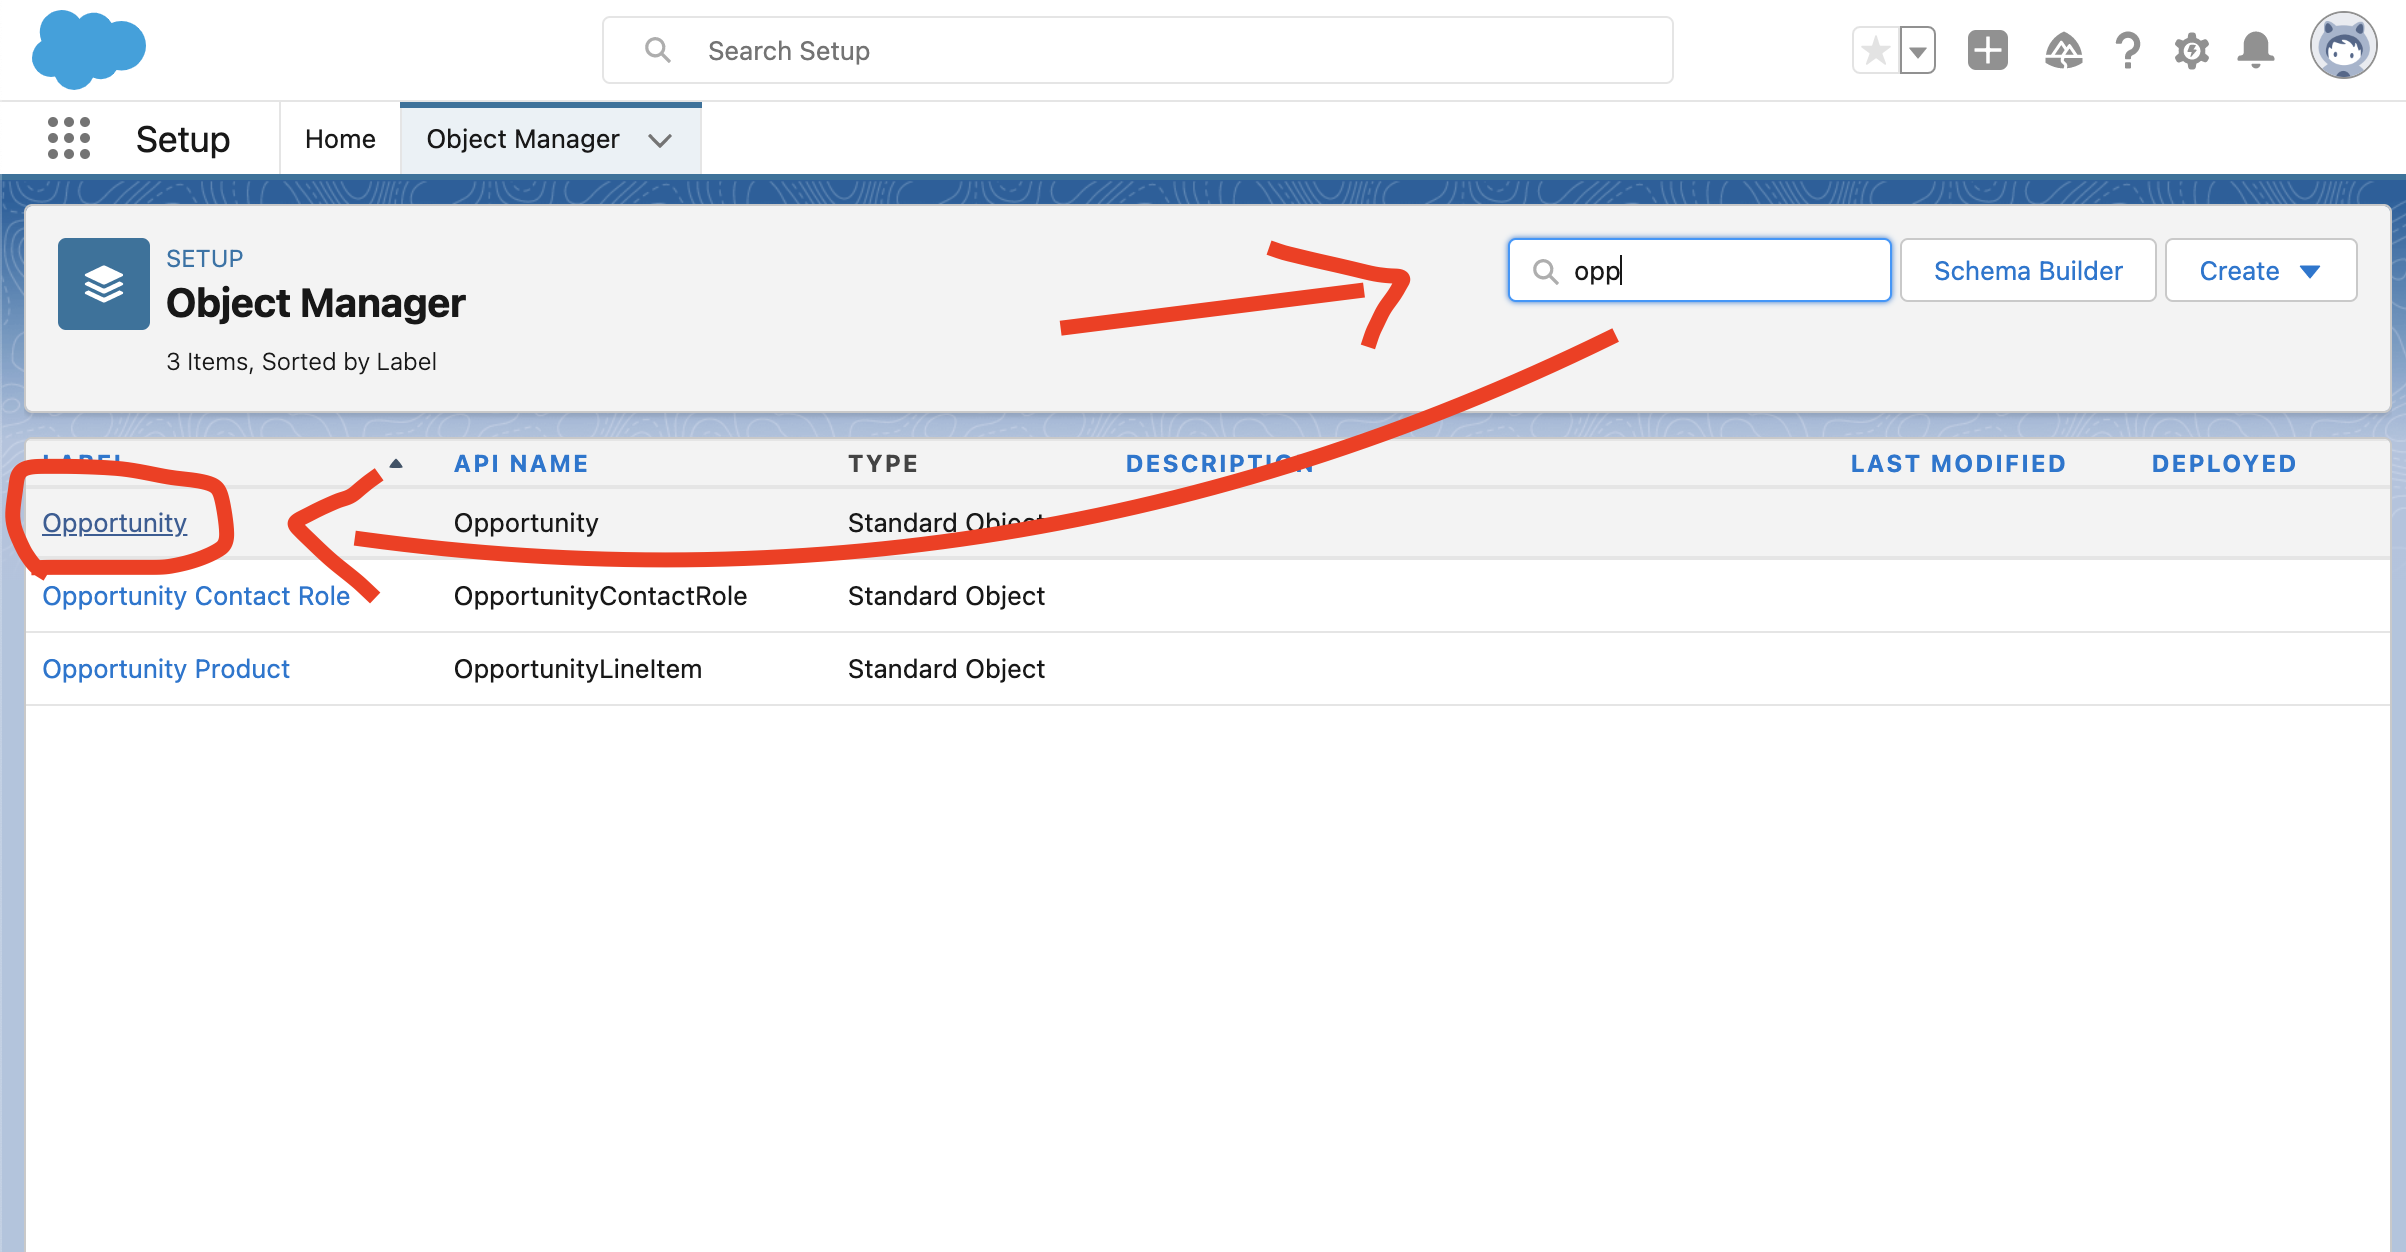Viewport: 2406px width, 1252px height.
Task: Sort by API NAME column header
Action: tap(521, 463)
